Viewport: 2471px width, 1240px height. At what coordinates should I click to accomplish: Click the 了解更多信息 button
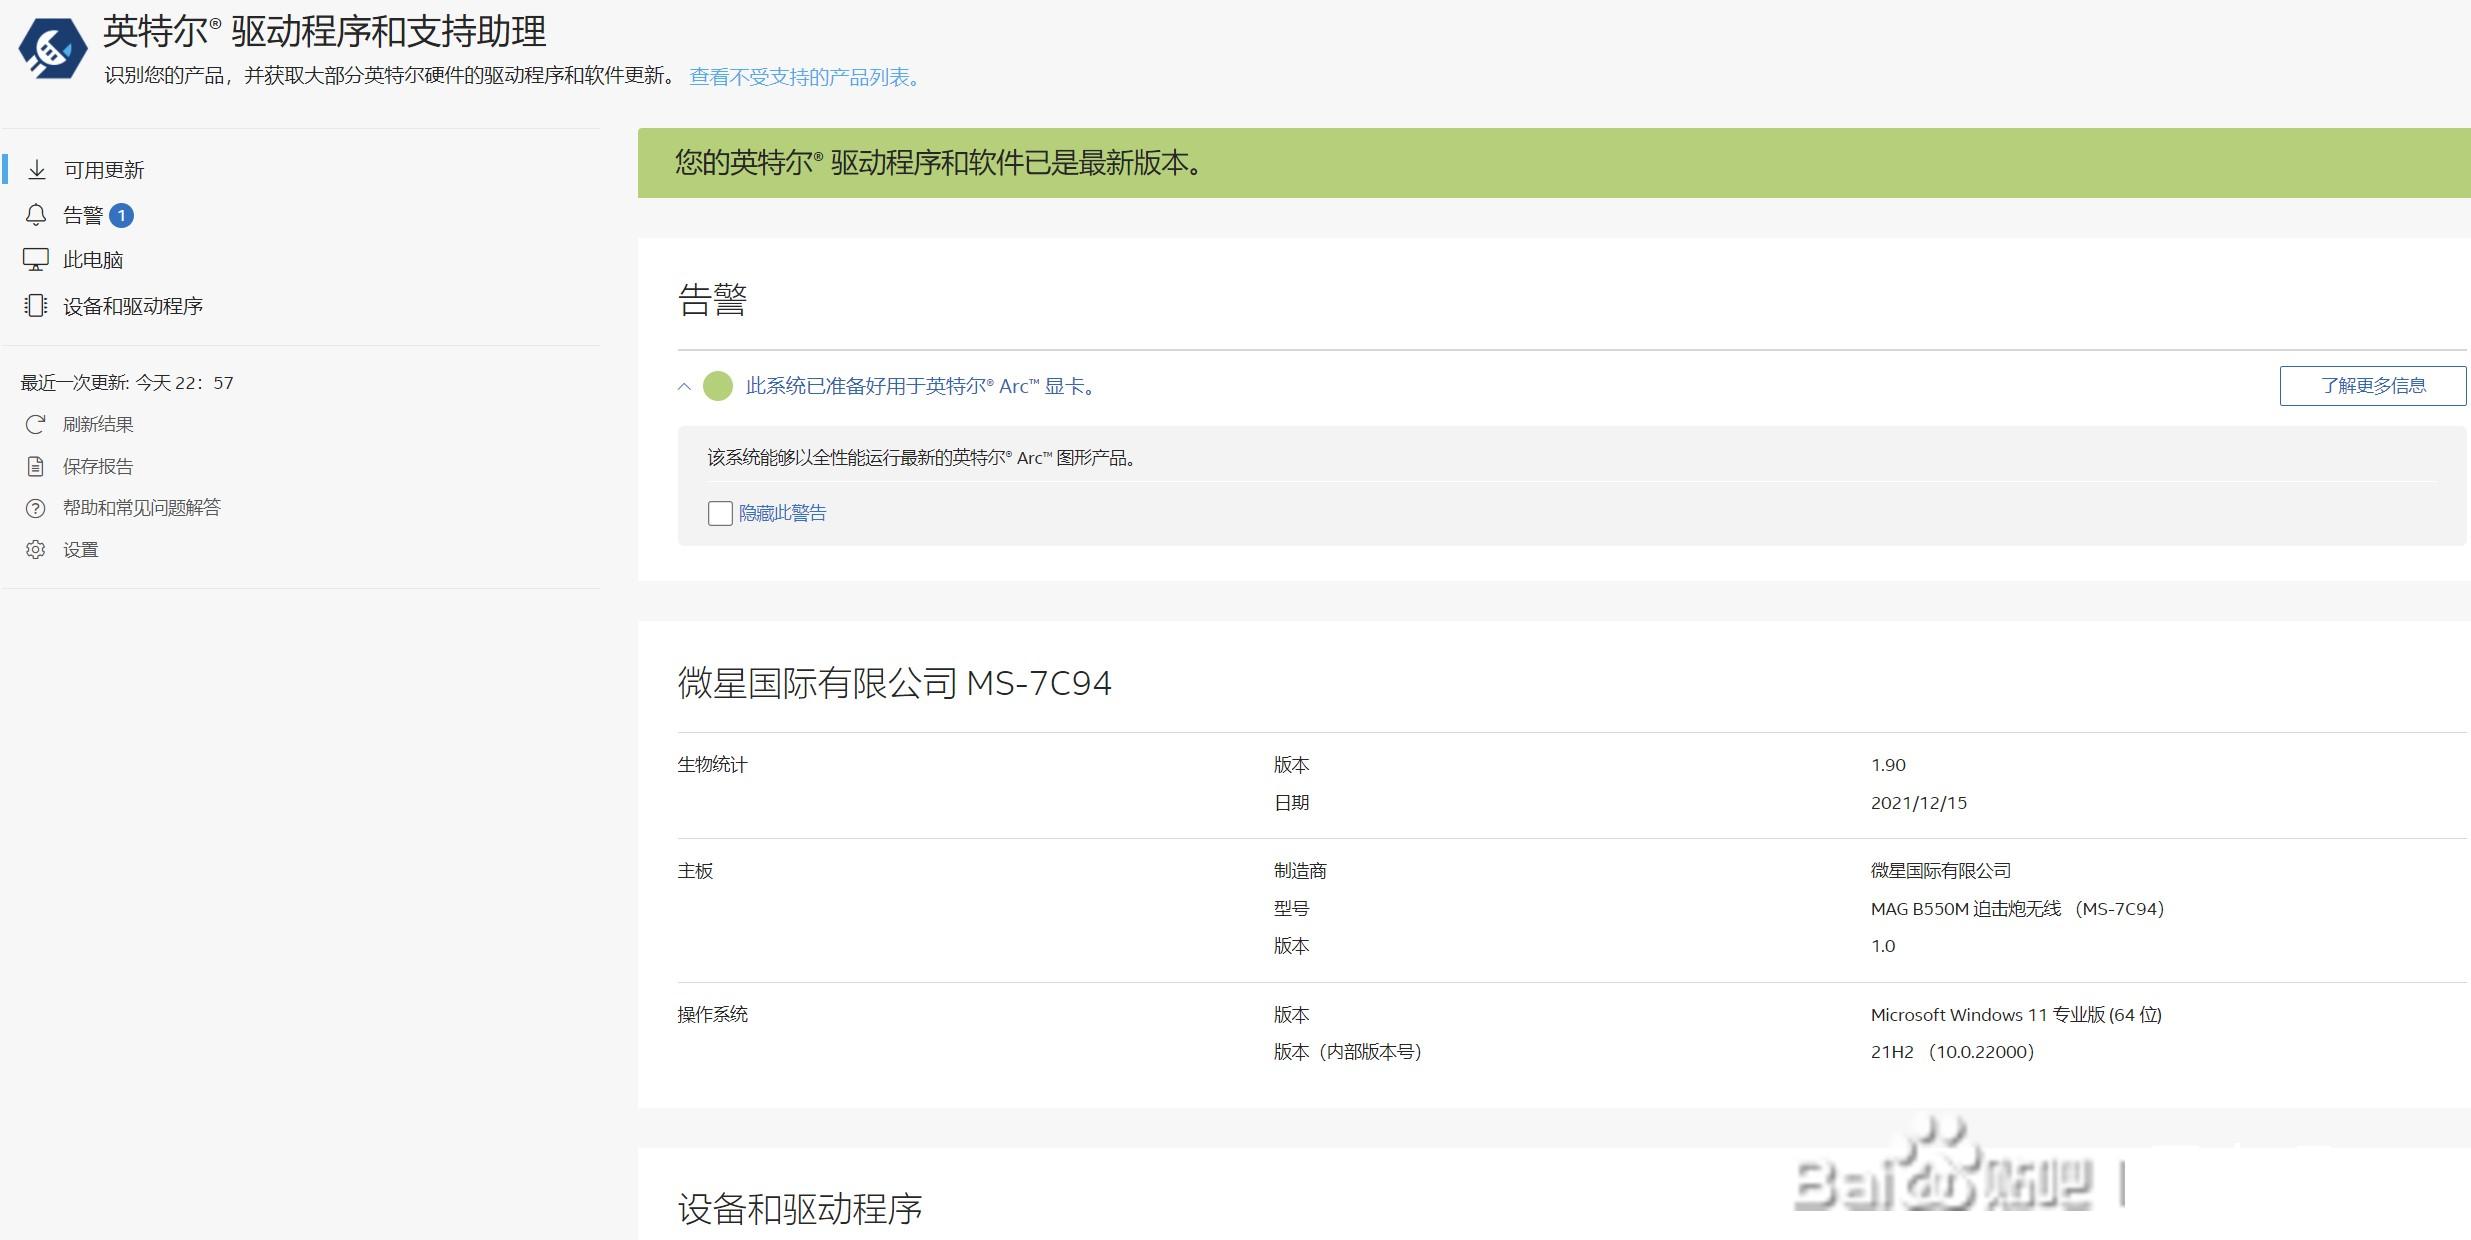click(2373, 386)
